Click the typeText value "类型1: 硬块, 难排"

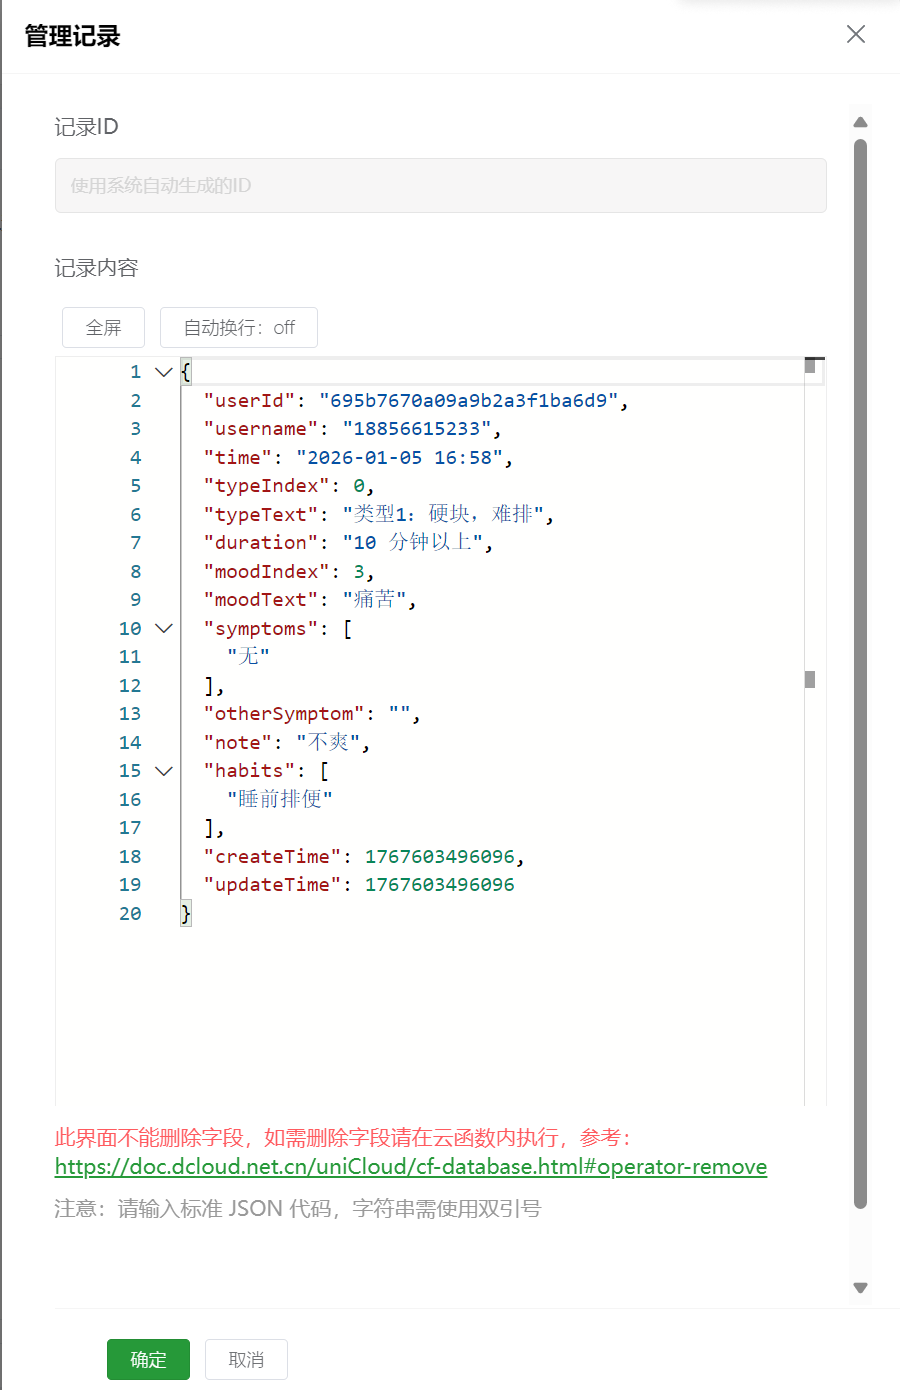click(443, 514)
